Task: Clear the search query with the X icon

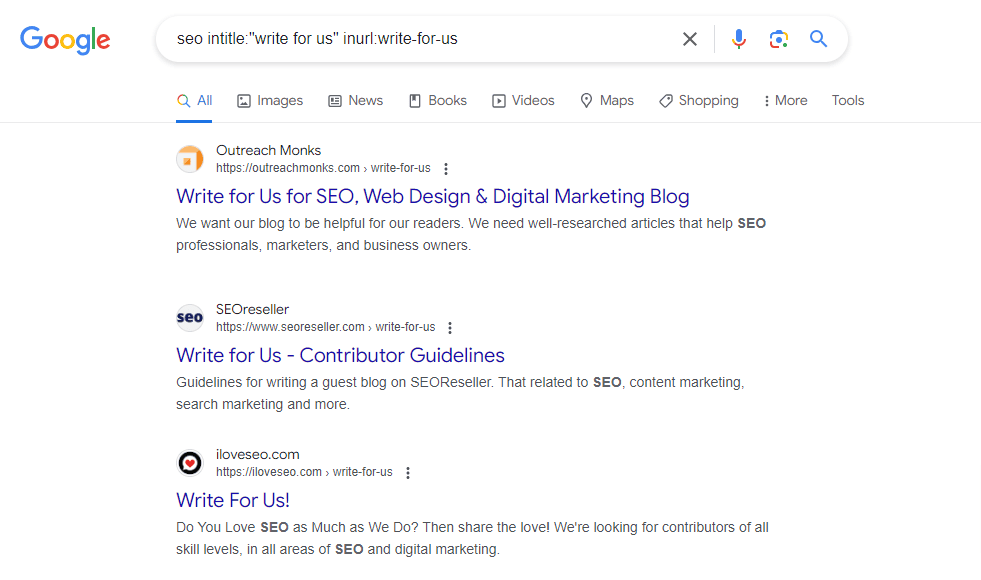Action: [689, 38]
